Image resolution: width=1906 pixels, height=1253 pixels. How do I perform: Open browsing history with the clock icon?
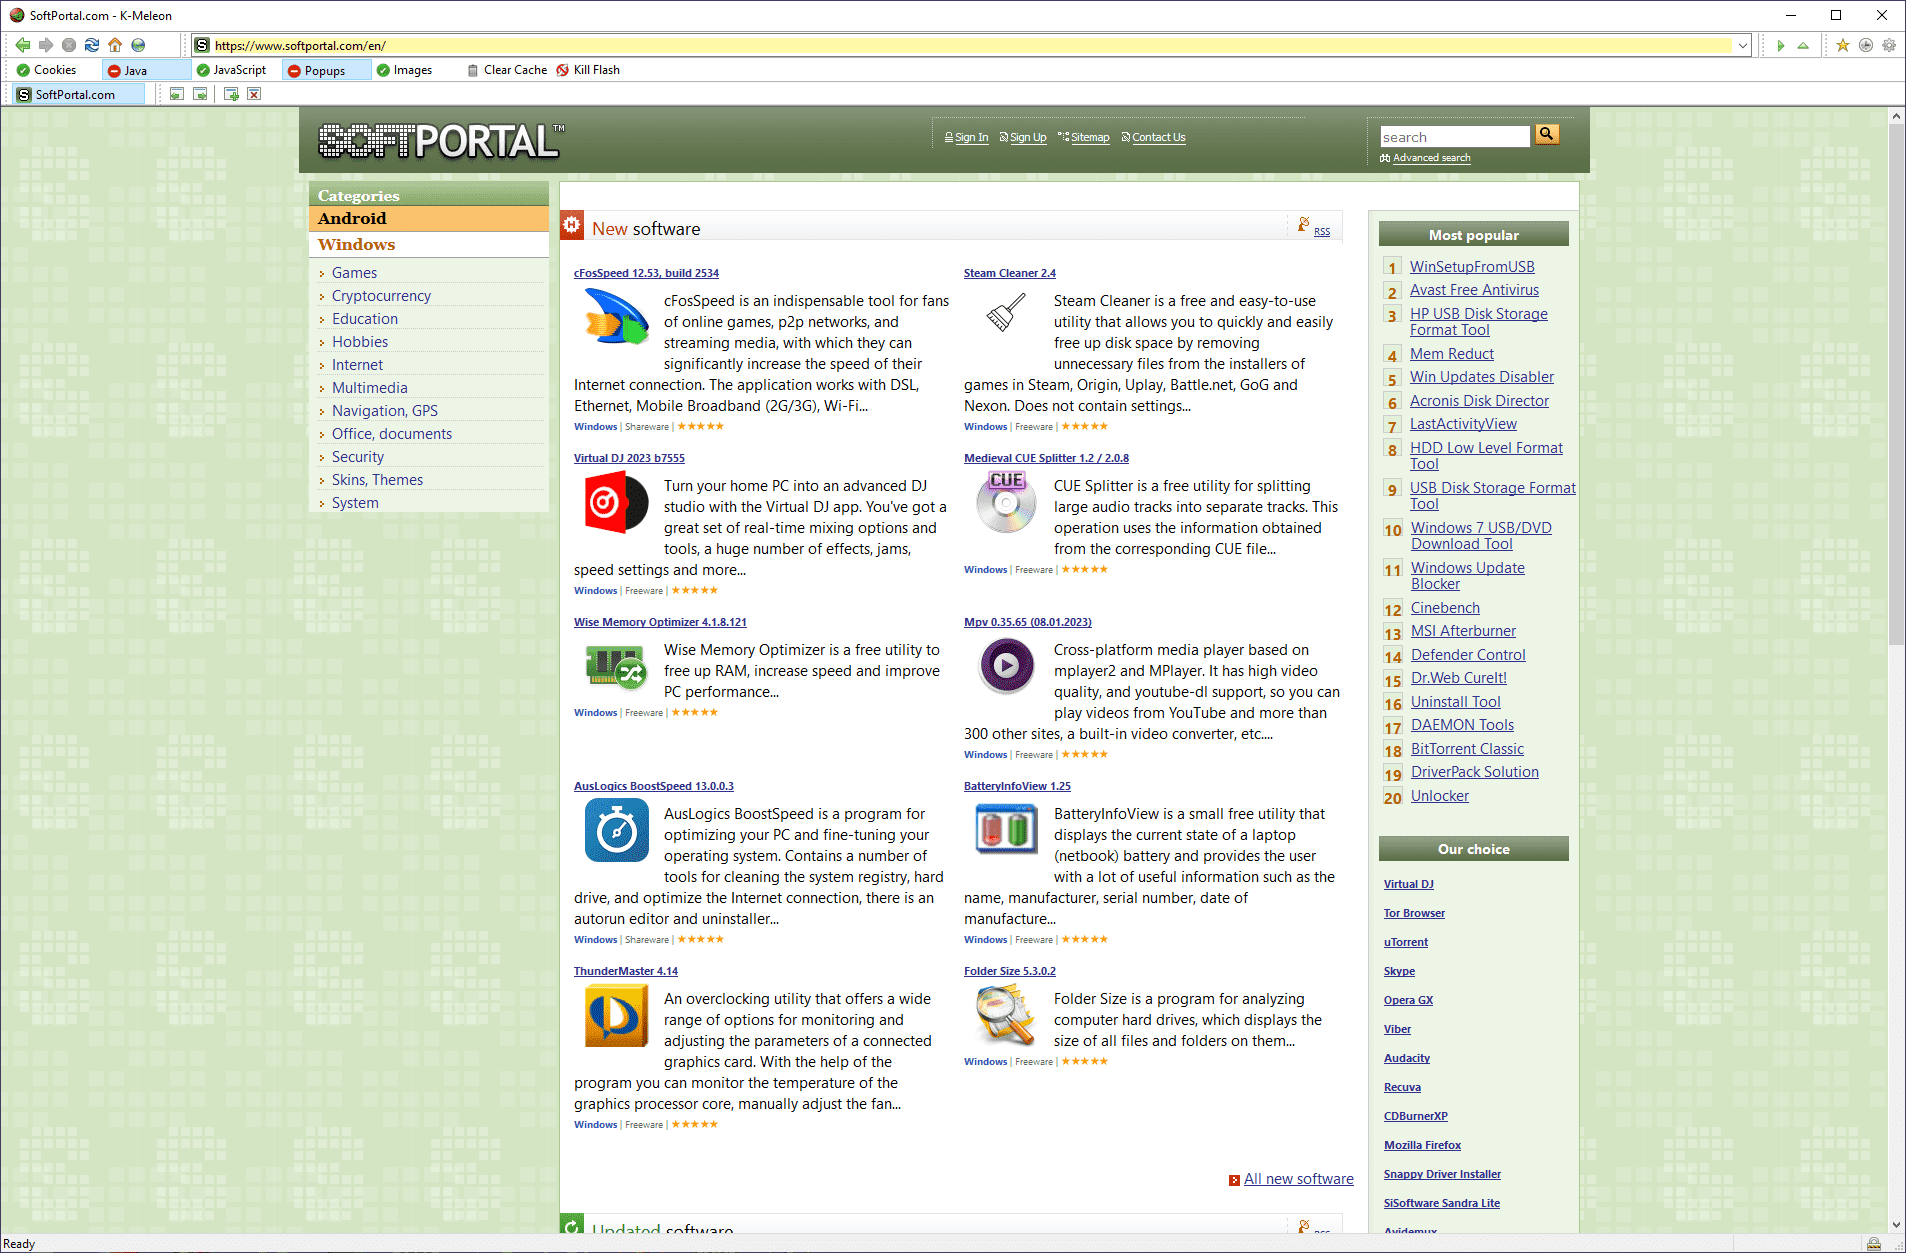click(1866, 45)
